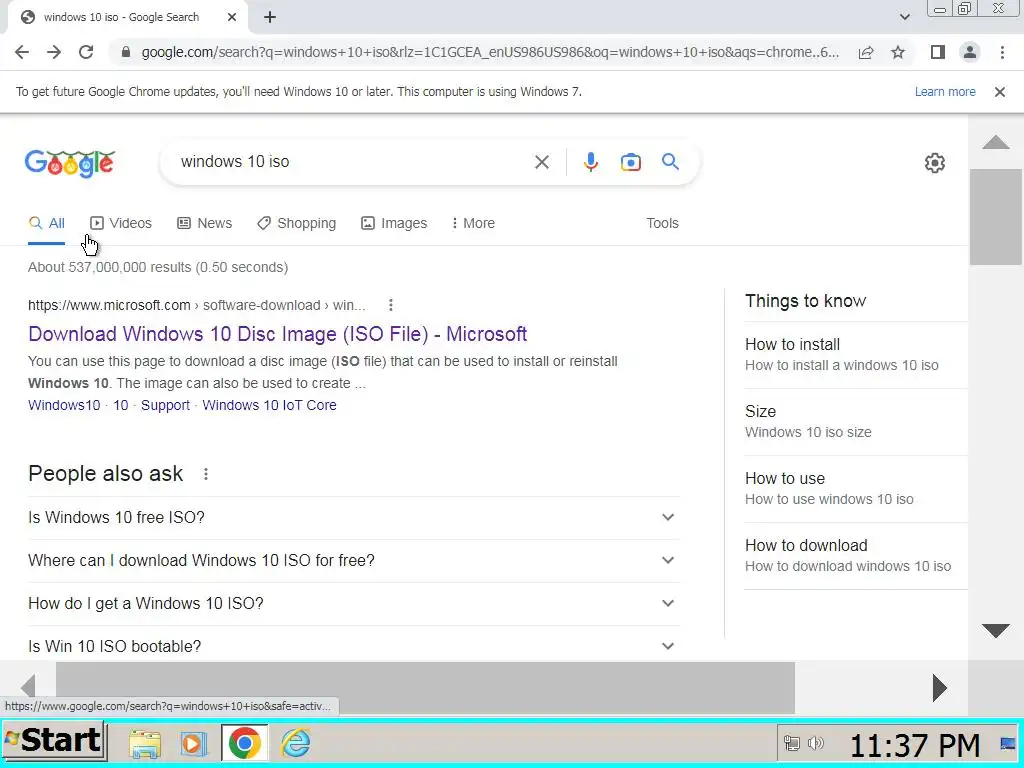
Task: Bookmark this page with the star
Action: 898,52
